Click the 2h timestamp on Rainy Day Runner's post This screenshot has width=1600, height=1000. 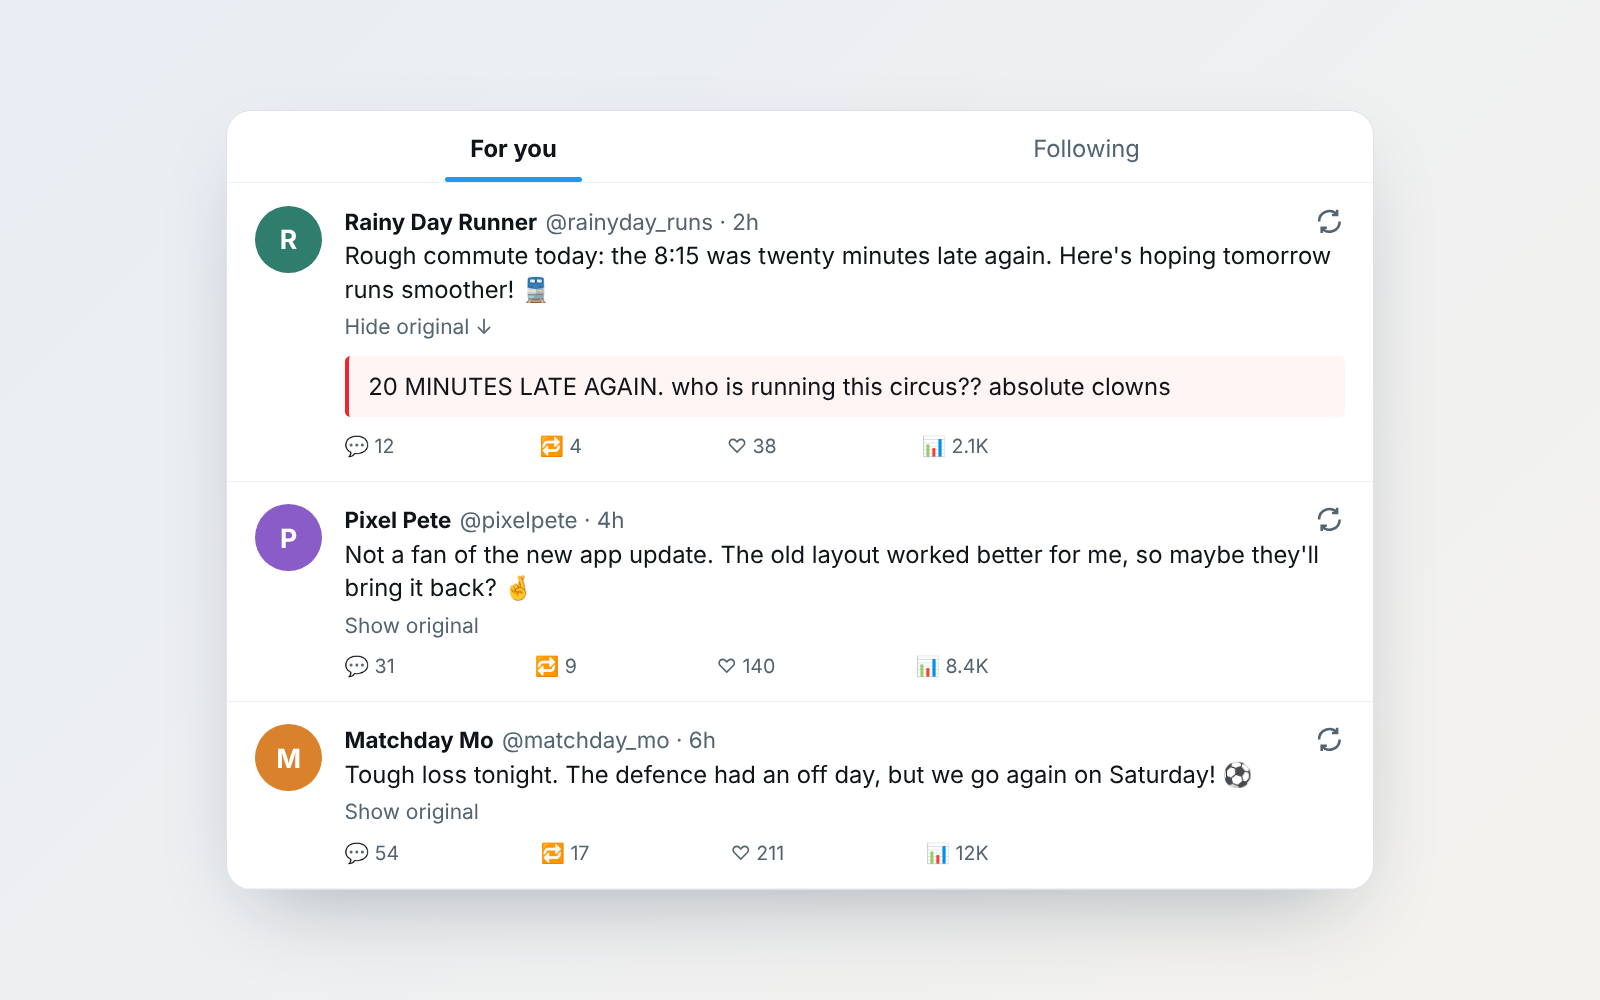pyautogui.click(x=746, y=222)
